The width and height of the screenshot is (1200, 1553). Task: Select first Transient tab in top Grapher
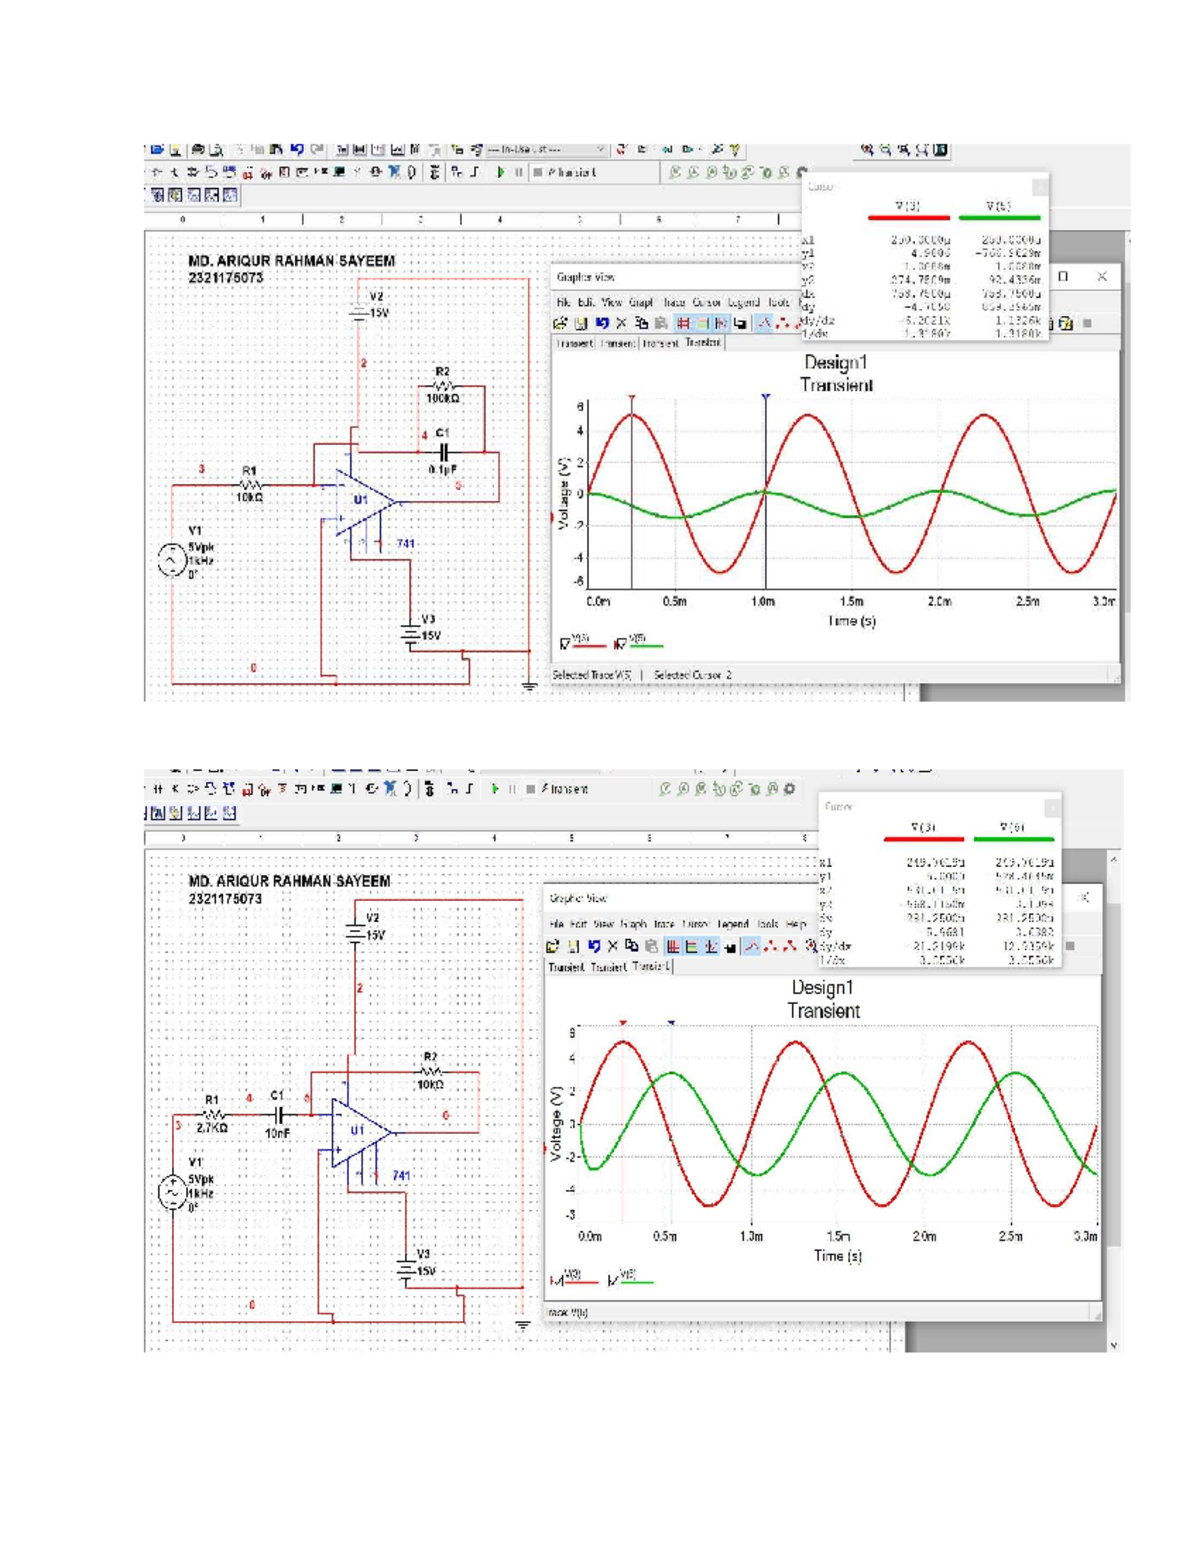click(x=574, y=343)
